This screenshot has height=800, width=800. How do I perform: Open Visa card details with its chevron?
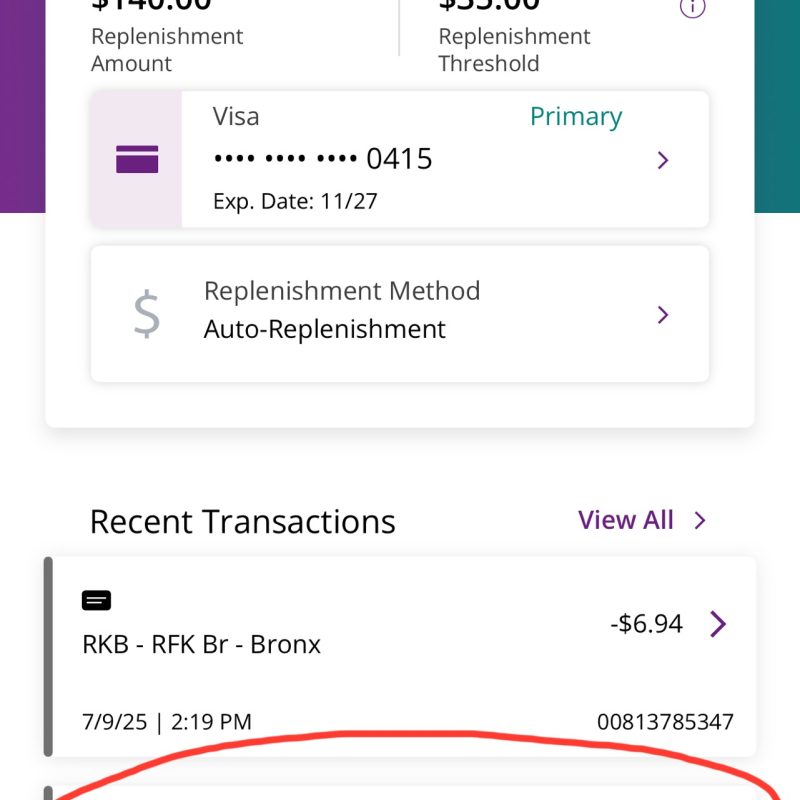pyautogui.click(x=662, y=160)
